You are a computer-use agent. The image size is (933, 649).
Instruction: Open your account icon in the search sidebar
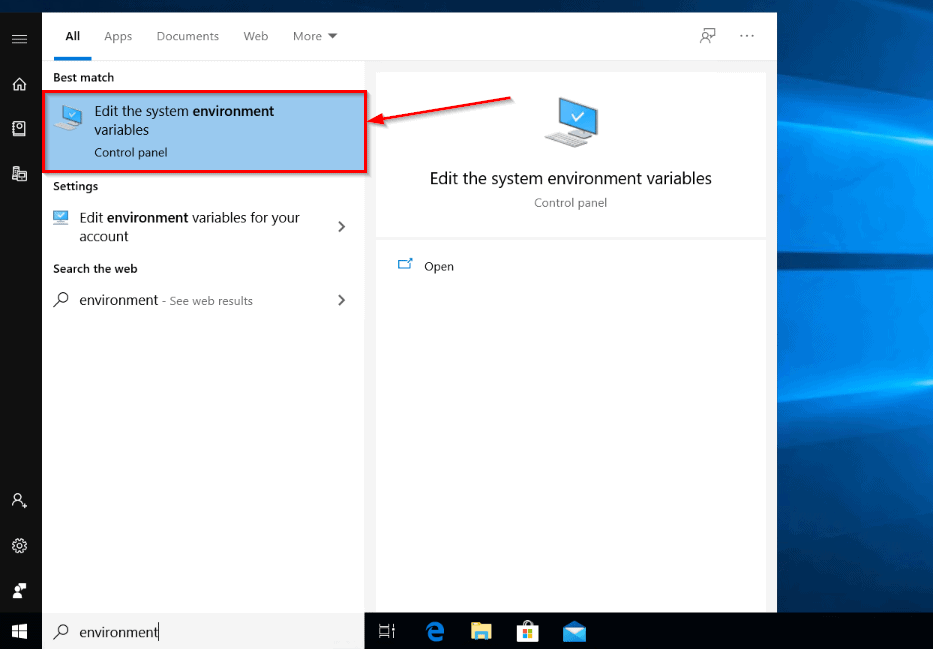pyautogui.click(x=20, y=501)
